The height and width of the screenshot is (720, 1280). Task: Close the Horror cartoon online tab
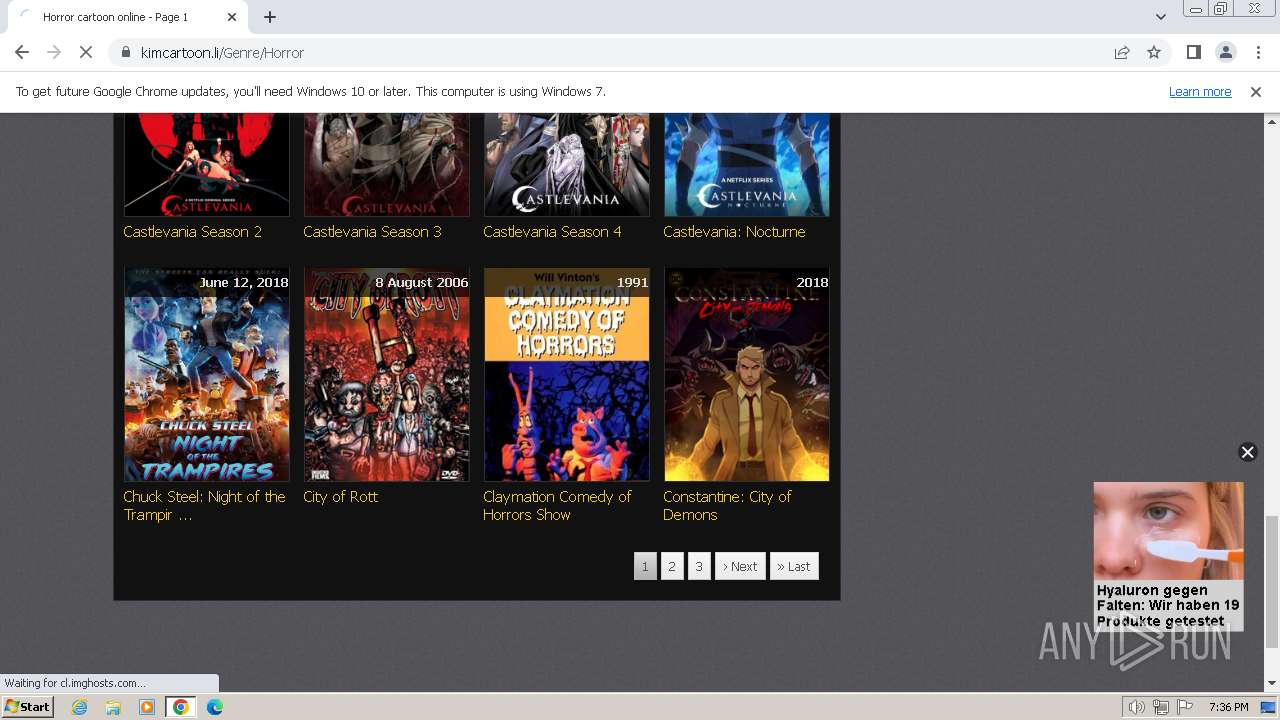click(232, 17)
